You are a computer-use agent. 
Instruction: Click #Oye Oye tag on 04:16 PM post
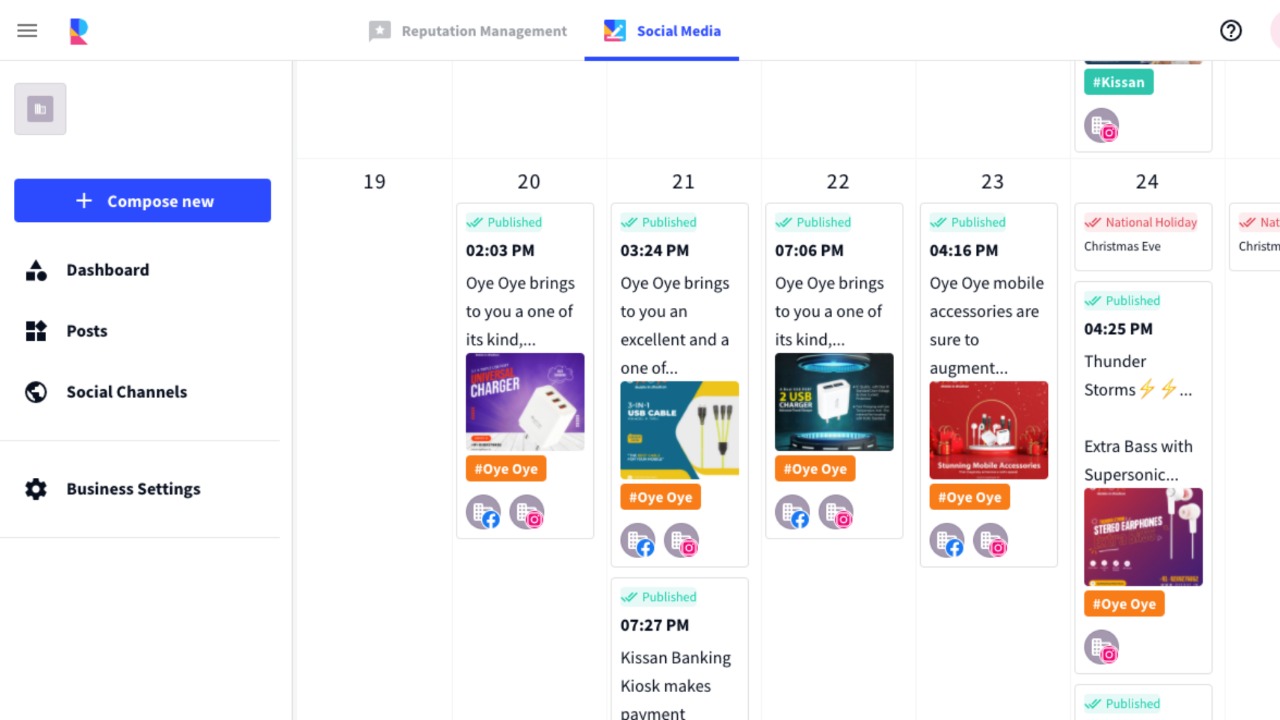coord(970,497)
